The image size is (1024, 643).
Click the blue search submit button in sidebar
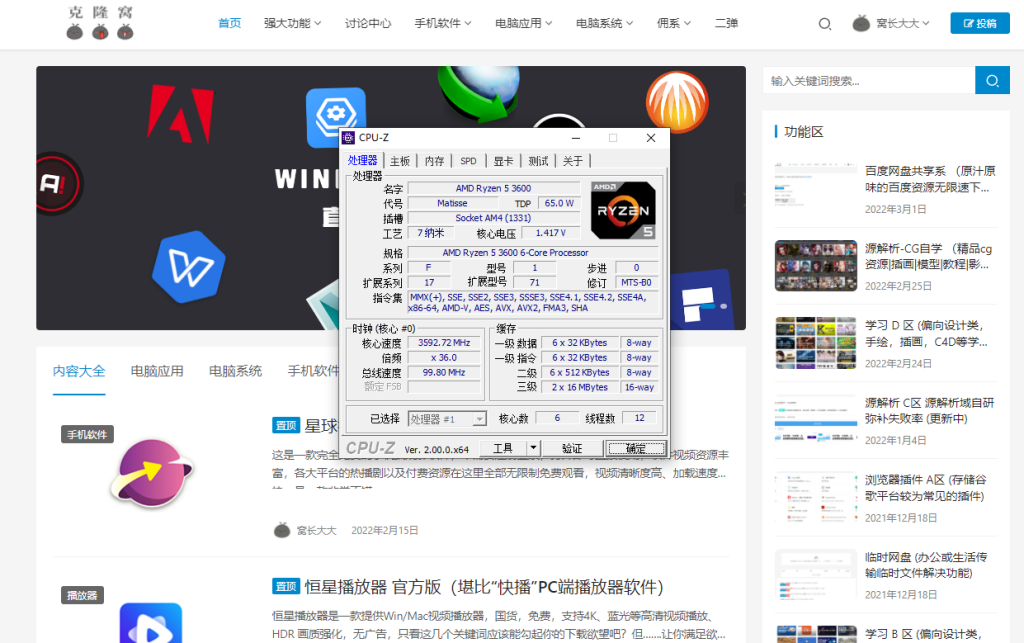point(992,80)
